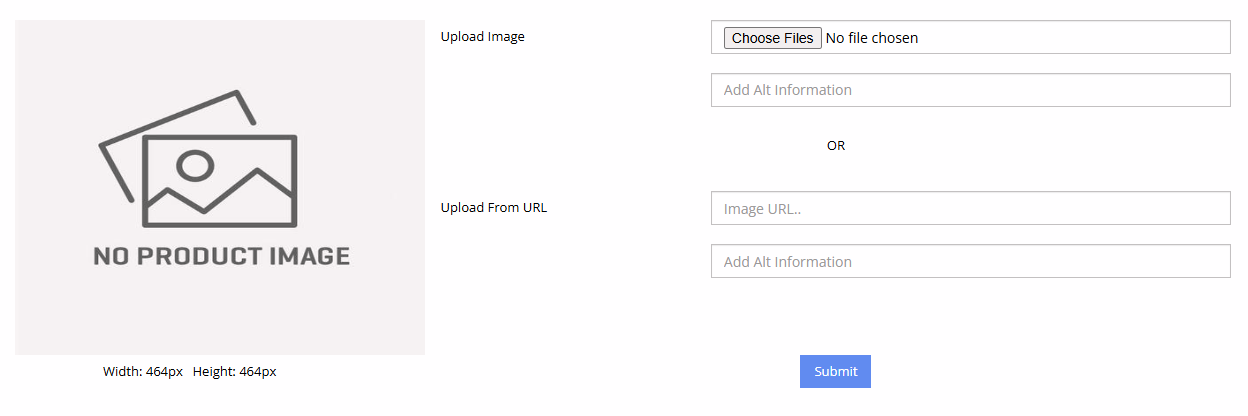
Task: Click the OR separator text
Action: click(835, 146)
